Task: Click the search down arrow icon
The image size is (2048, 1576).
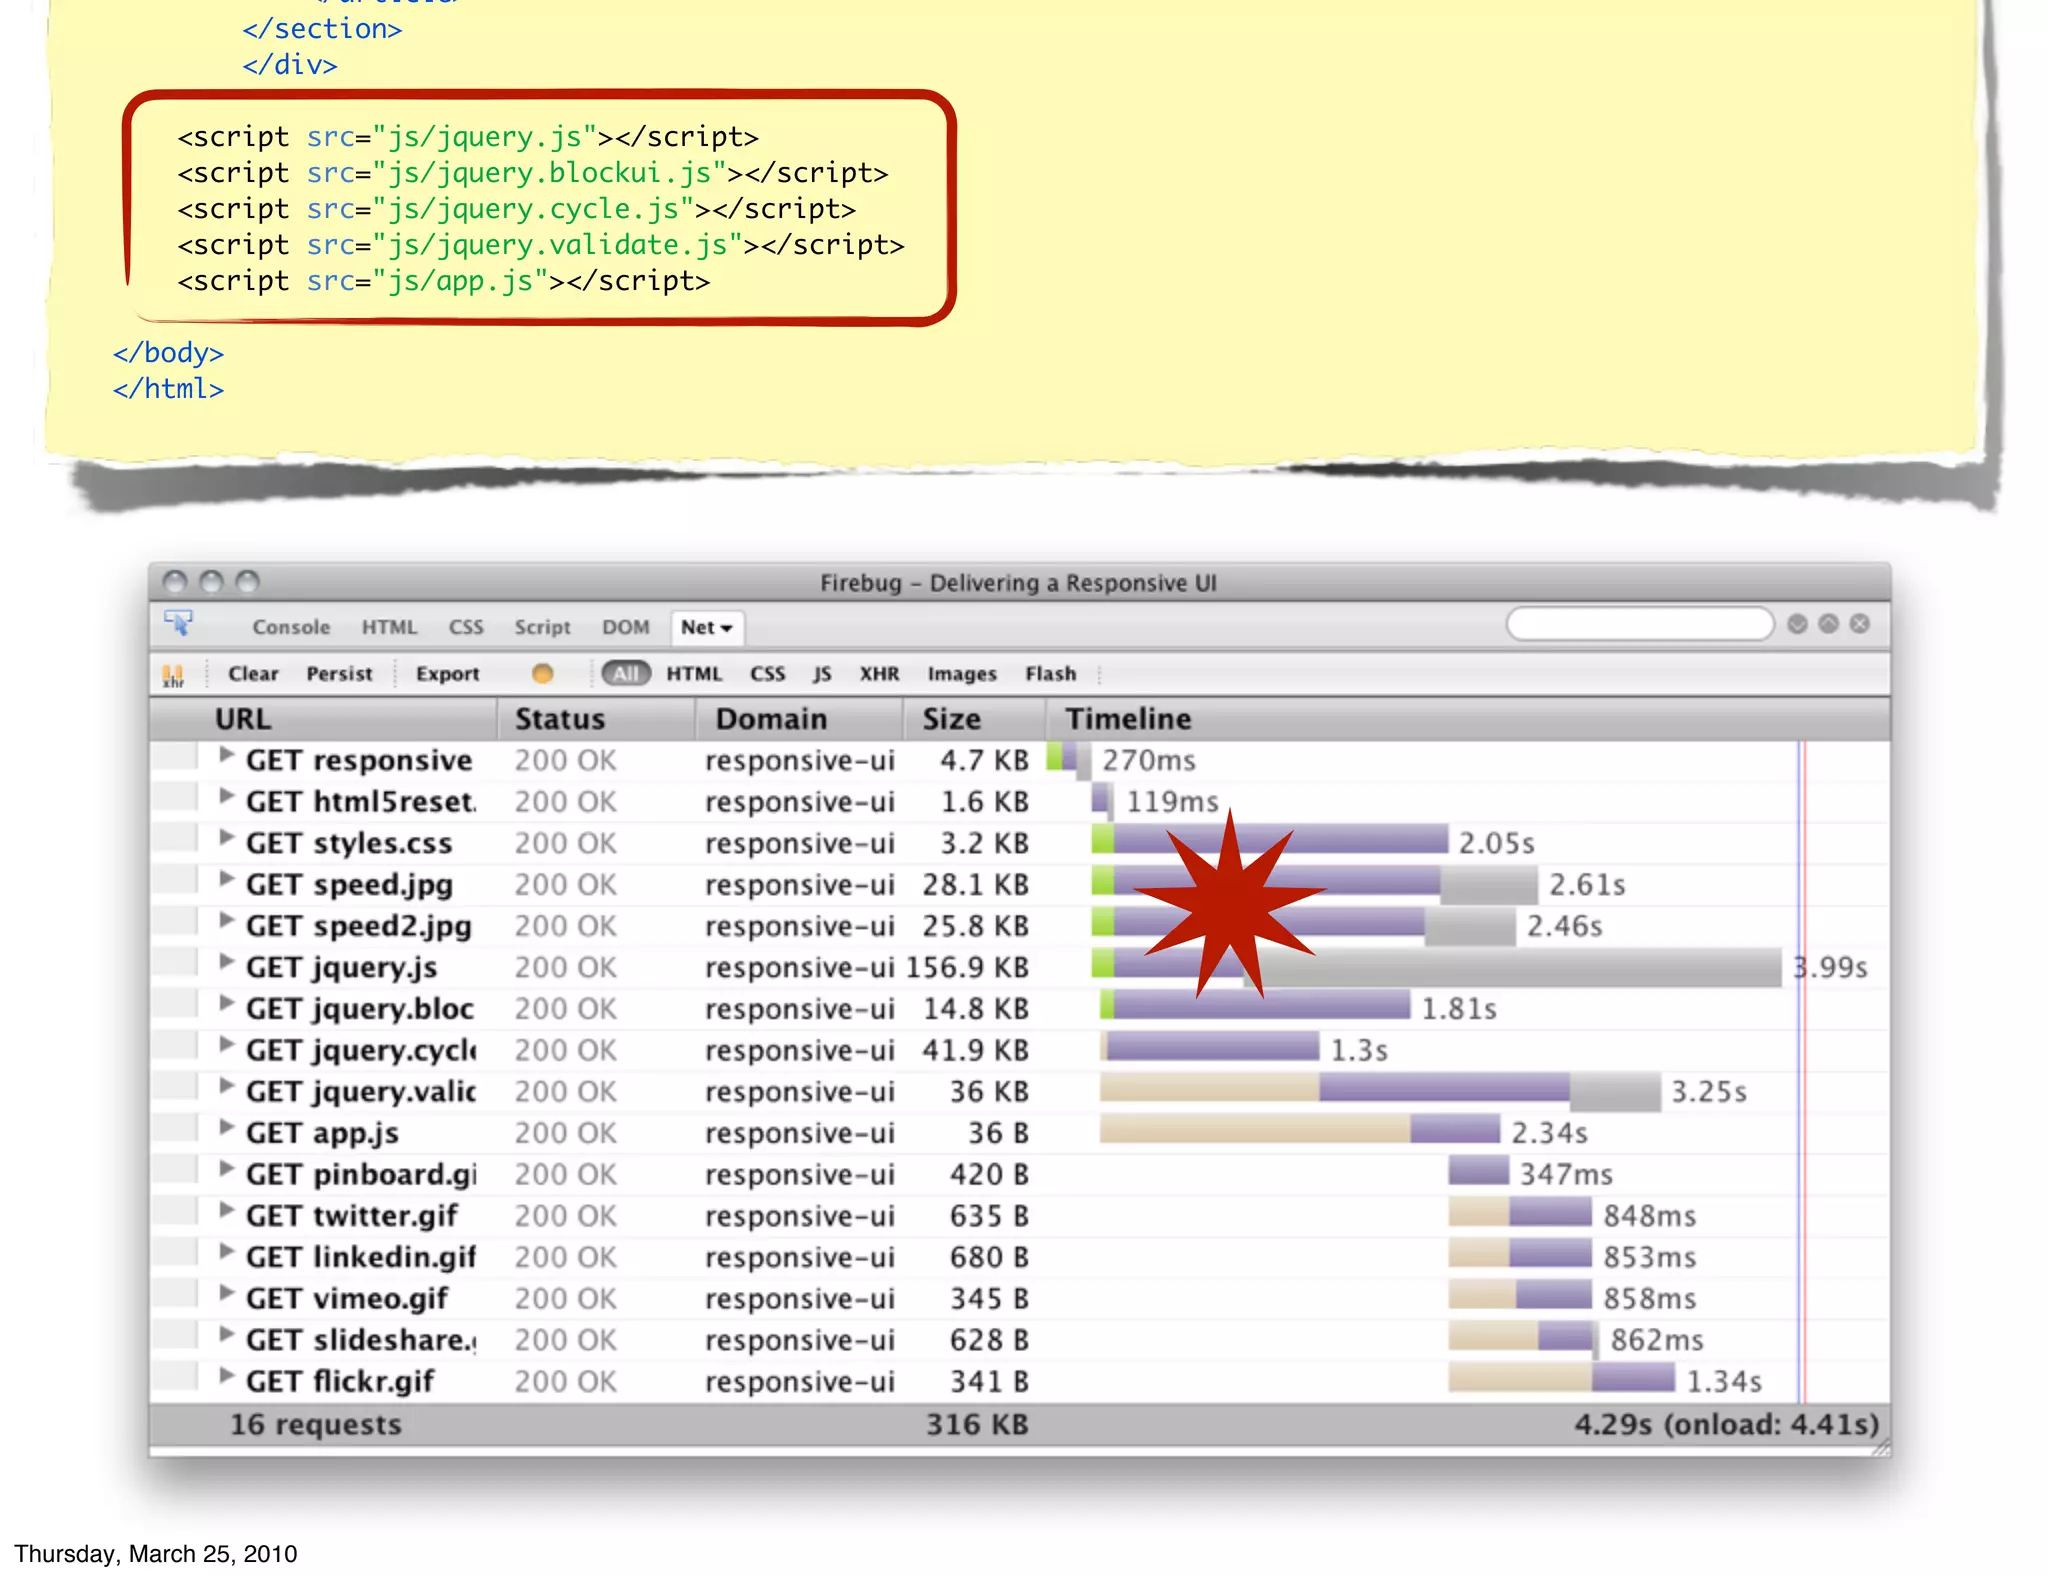Action: 1797,624
